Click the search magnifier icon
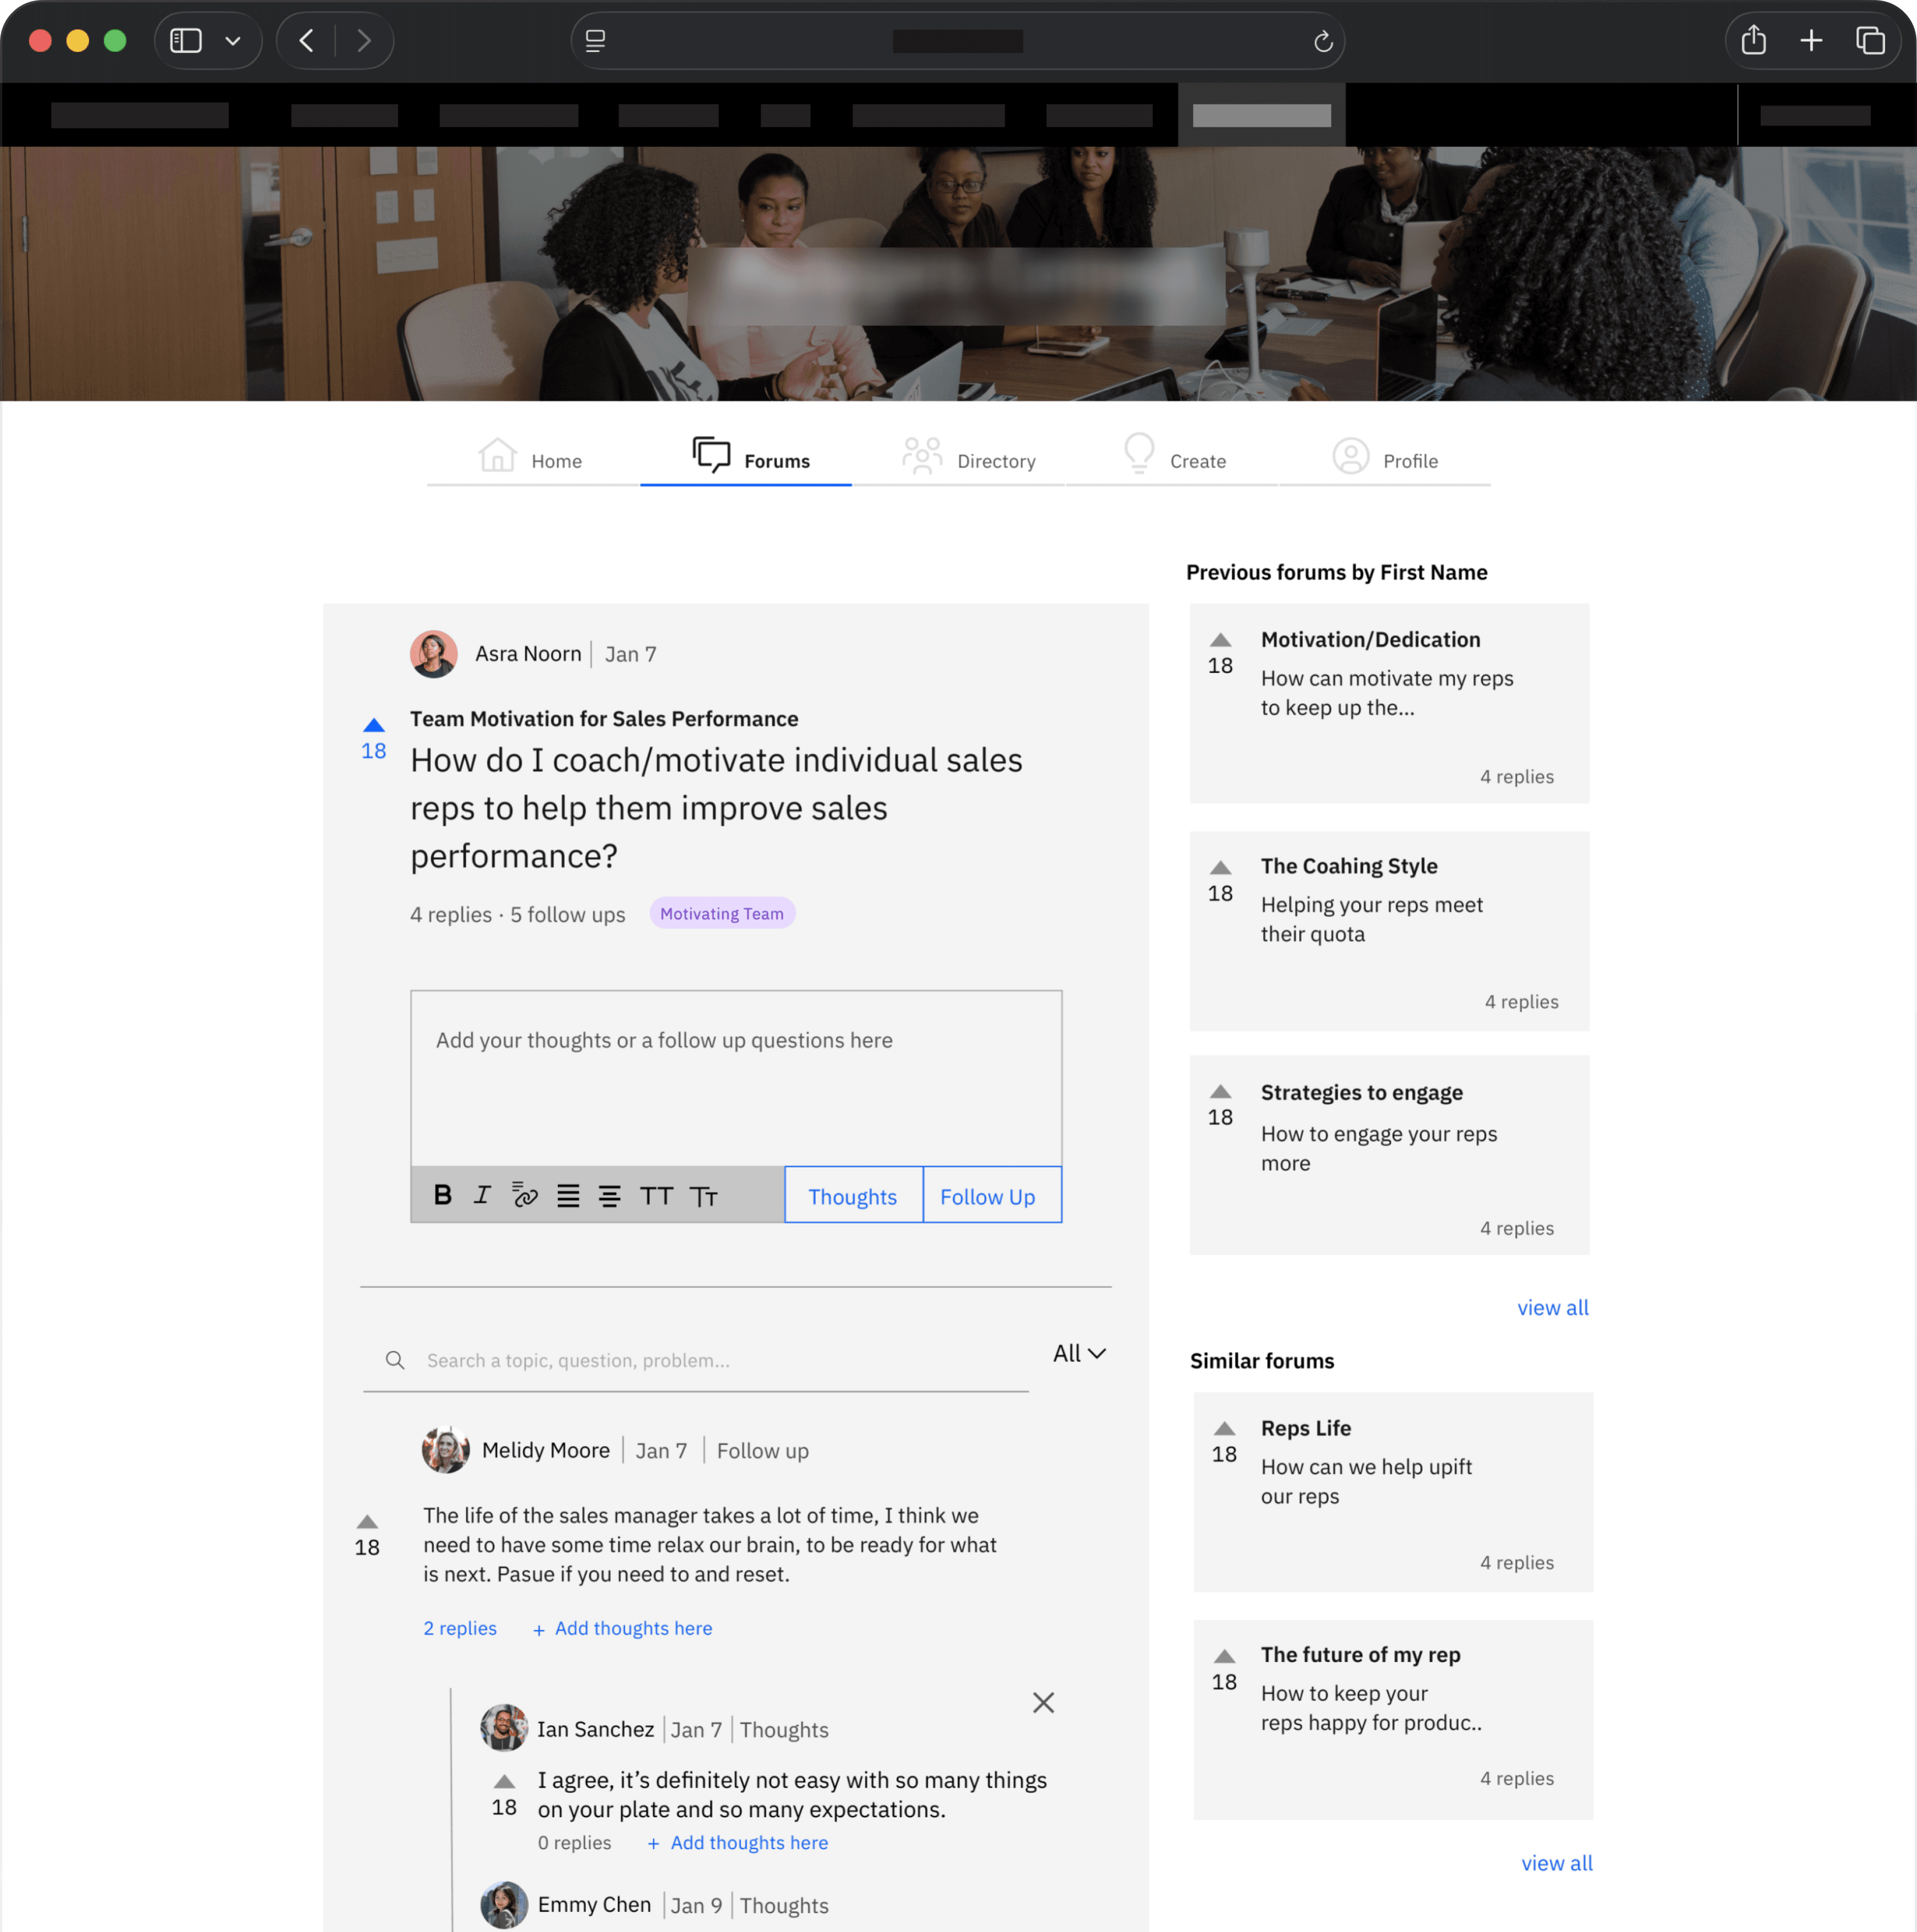This screenshot has width=1917, height=1932. (x=395, y=1360)
